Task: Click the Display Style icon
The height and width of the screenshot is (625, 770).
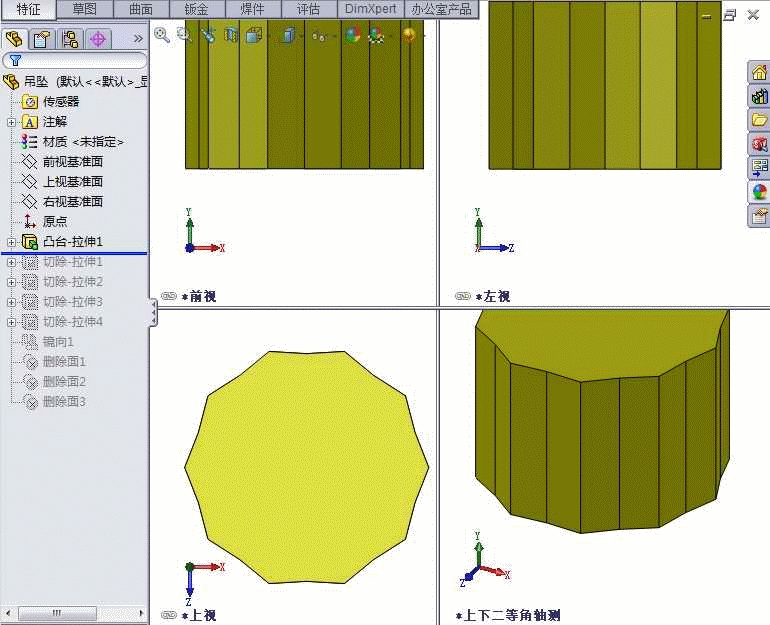Action: click(x=287, y=35)
